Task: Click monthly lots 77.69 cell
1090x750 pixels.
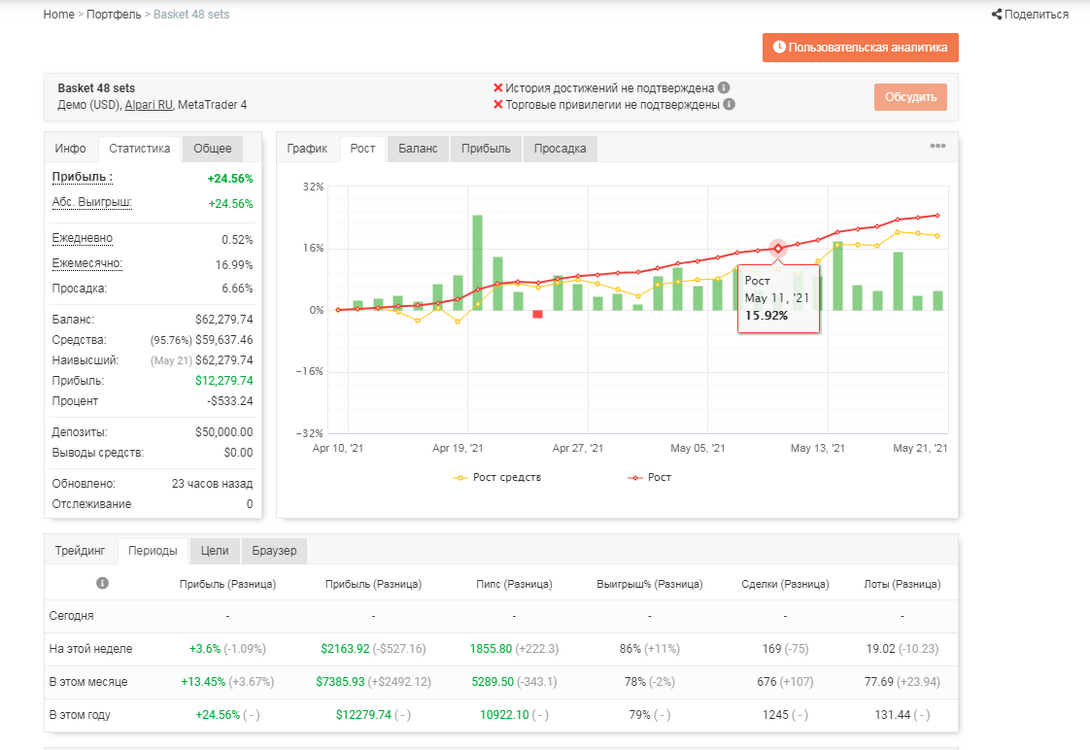Action: click(x=902, y=682)
